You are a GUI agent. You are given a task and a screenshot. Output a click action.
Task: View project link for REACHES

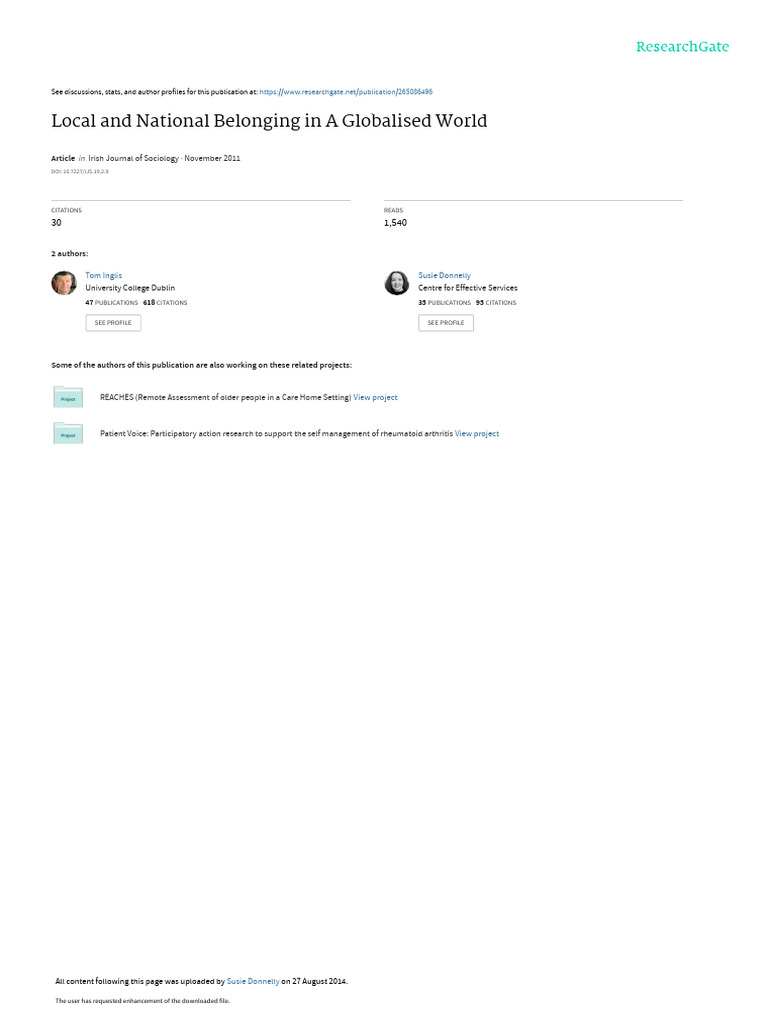click(375, 397)
